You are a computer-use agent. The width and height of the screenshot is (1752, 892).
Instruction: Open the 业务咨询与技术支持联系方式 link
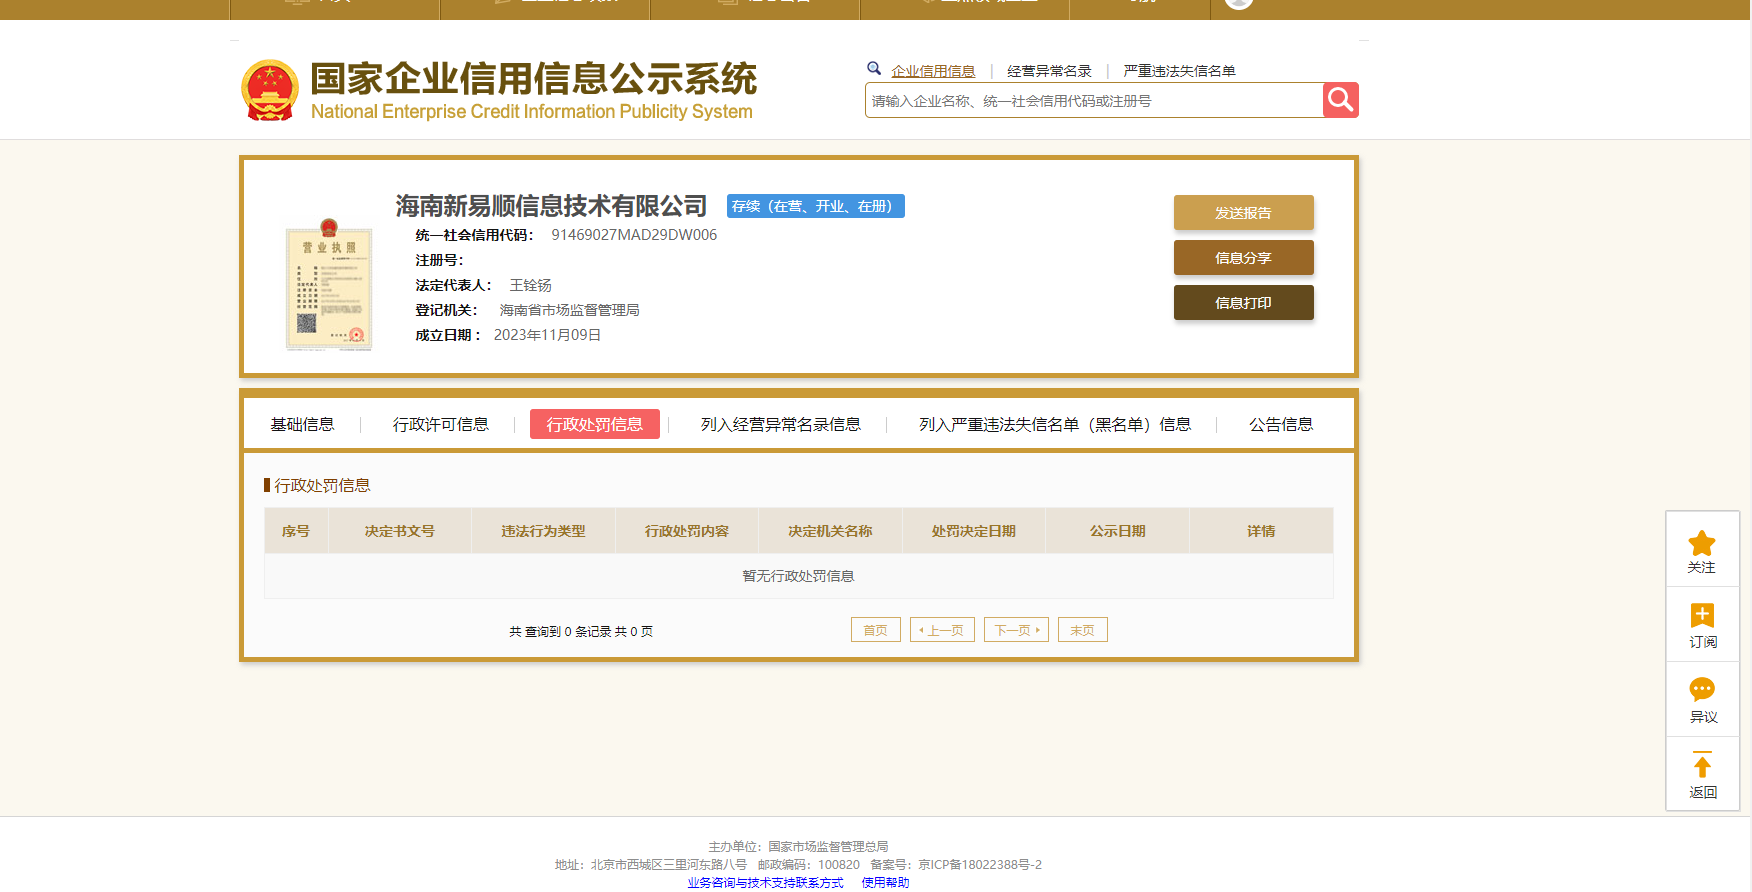[765, 882]
